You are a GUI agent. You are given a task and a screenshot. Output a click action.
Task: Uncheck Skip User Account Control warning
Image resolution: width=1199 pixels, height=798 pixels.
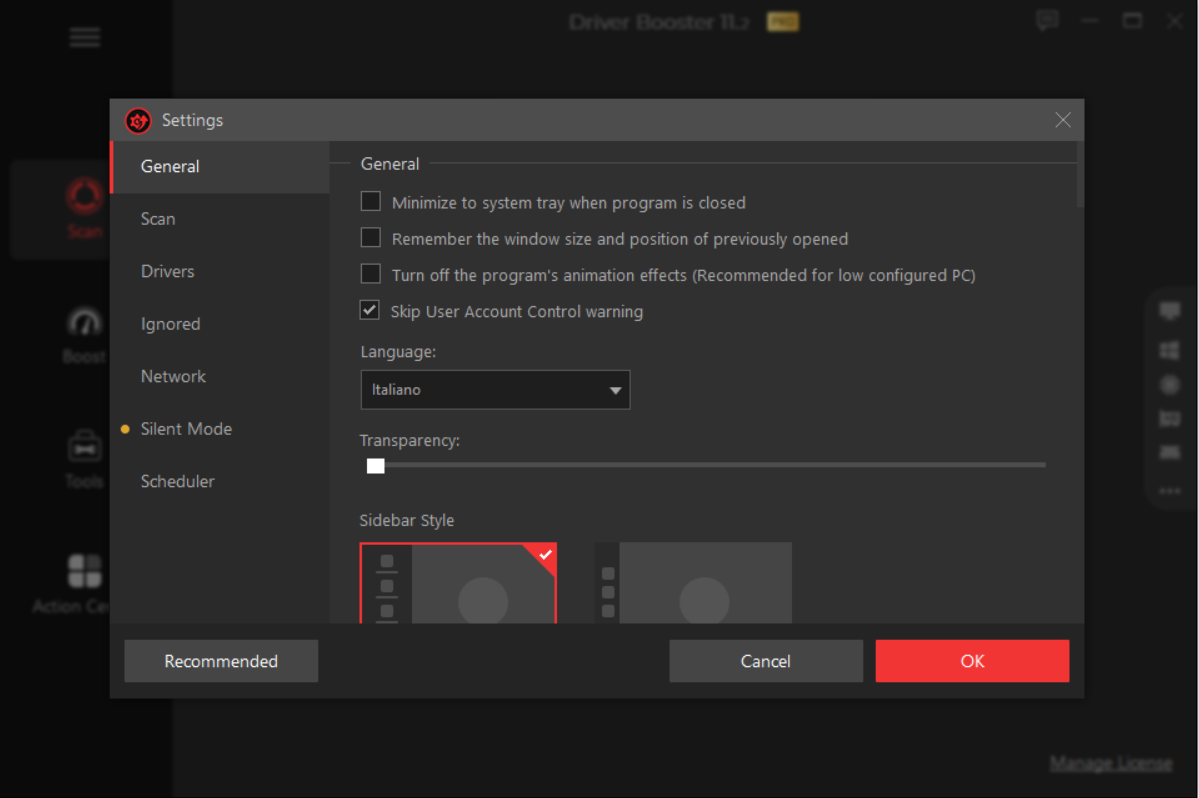click(x=370, y=310)
